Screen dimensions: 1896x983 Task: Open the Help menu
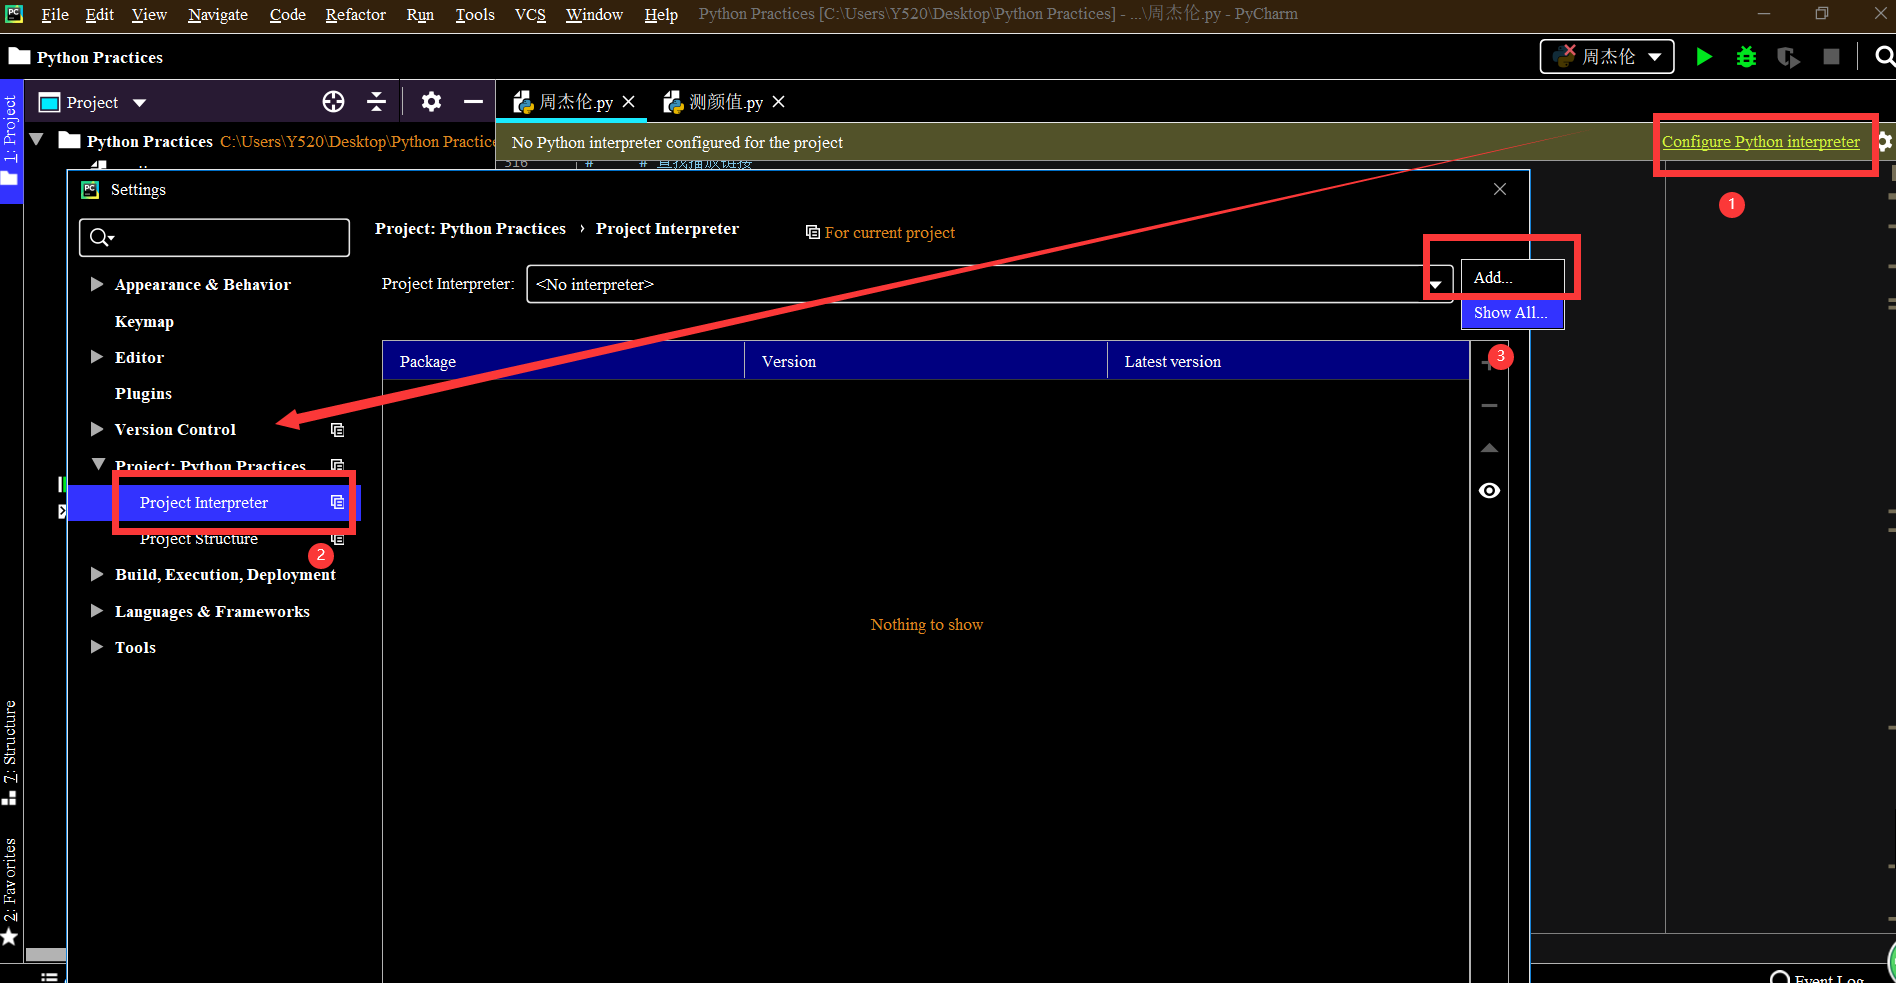(661, 14)
